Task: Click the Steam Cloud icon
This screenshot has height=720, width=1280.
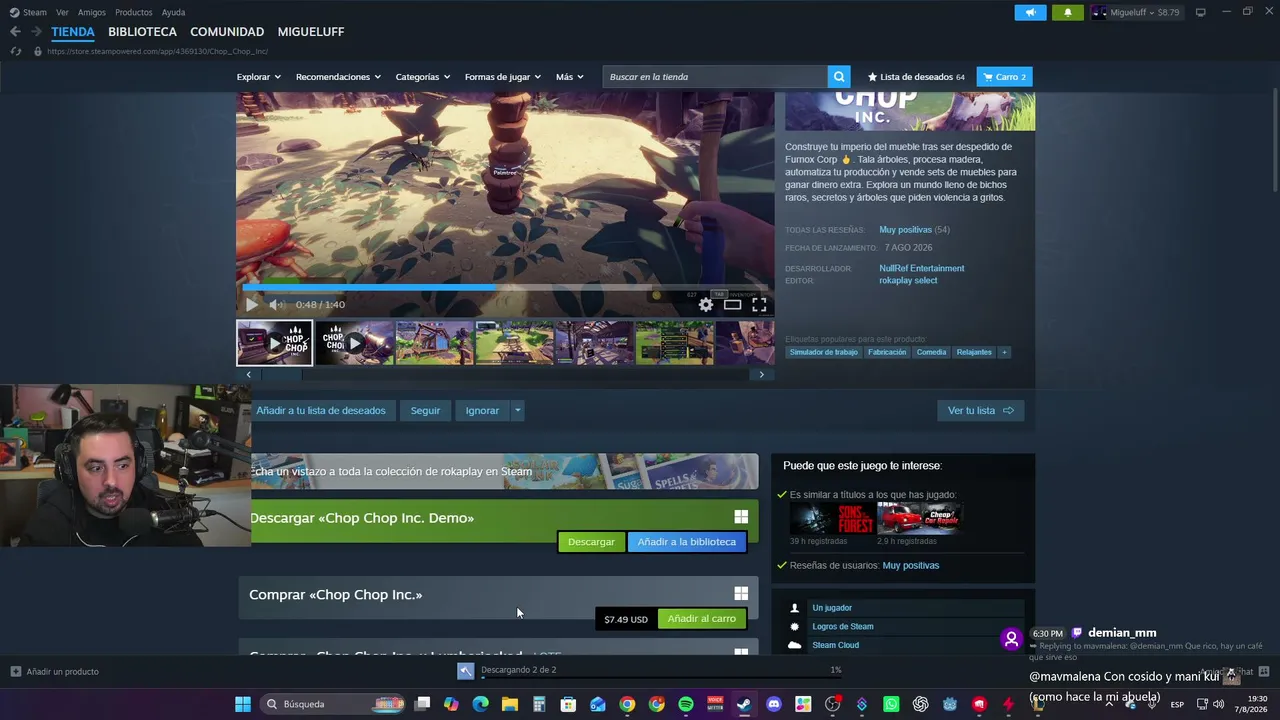Action: [x=795, y=645]
